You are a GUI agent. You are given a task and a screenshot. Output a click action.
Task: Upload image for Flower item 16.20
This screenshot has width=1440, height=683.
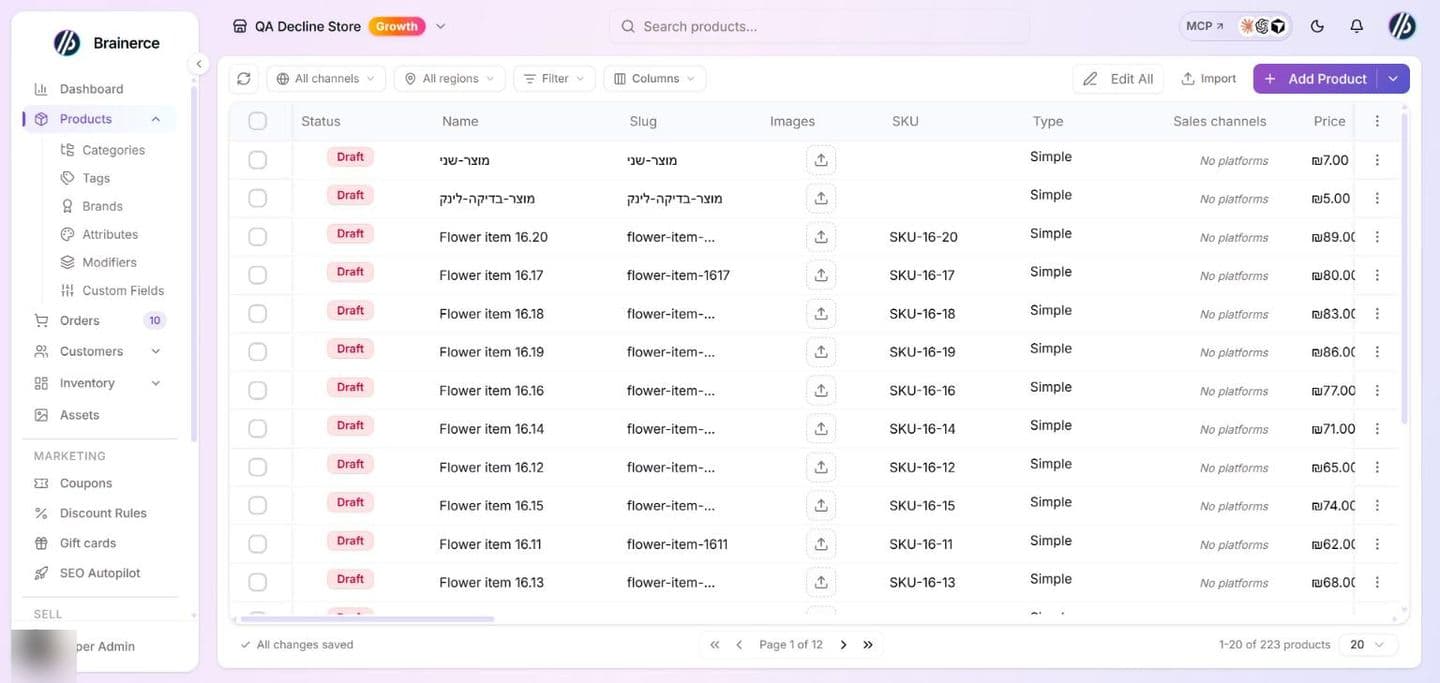coord(821,237)
